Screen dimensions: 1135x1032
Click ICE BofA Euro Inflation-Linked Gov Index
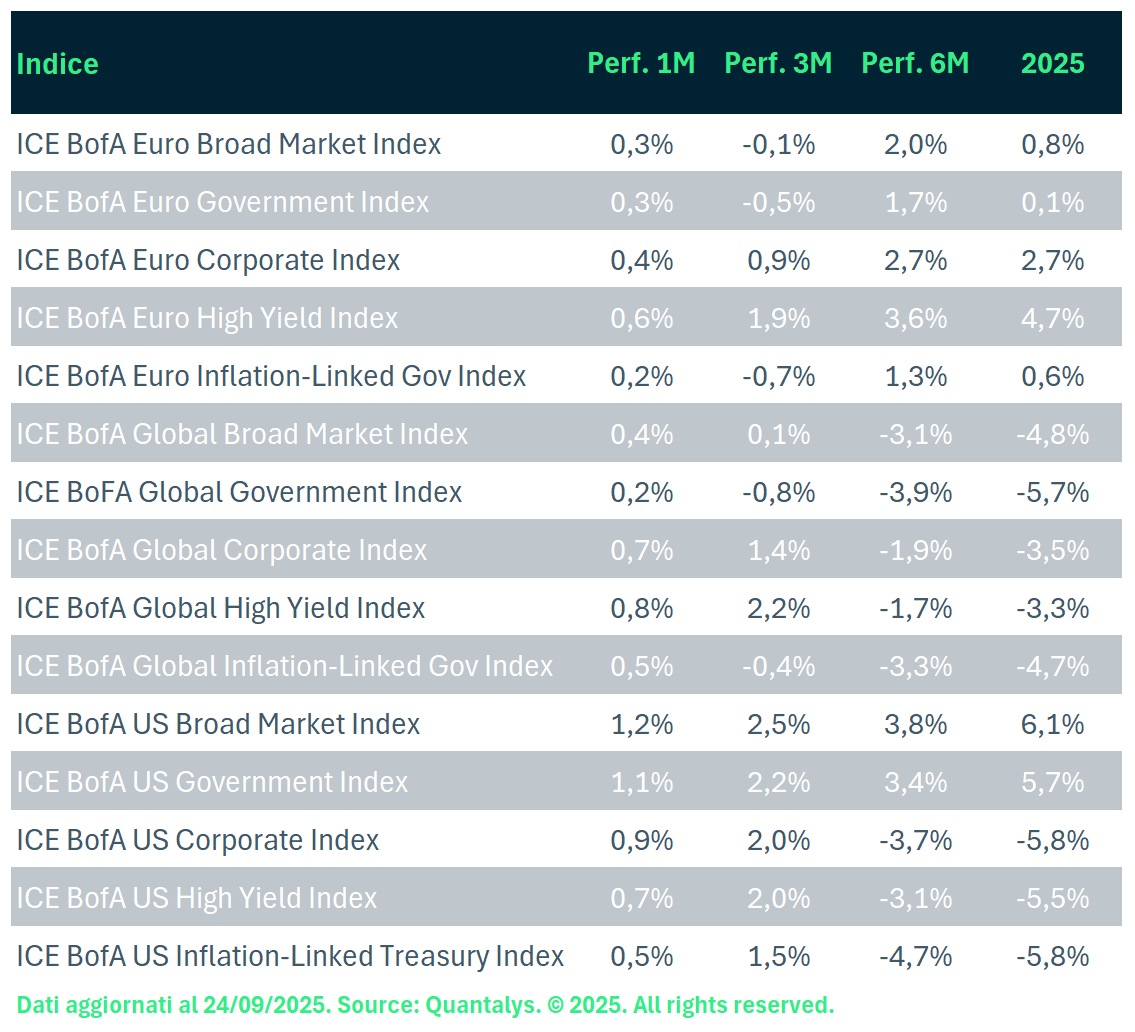click(x=271, y=376)
